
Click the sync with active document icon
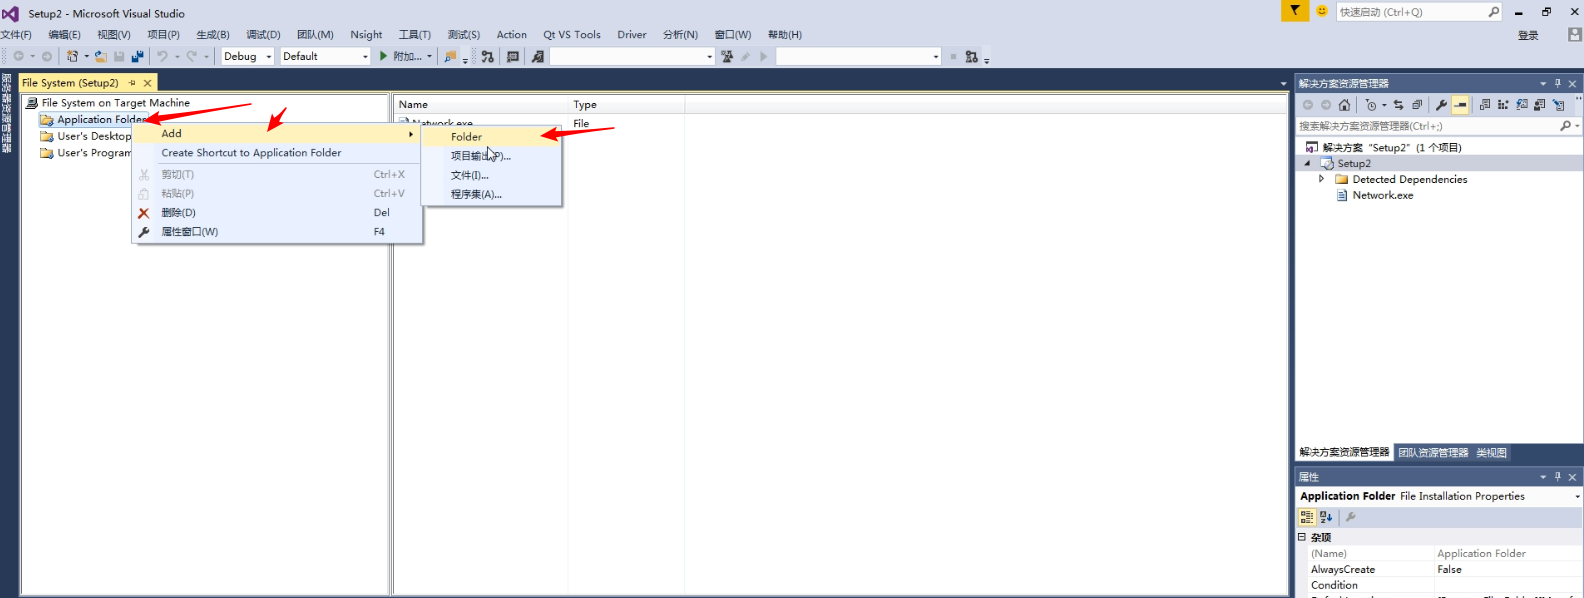click(1398, 105)
